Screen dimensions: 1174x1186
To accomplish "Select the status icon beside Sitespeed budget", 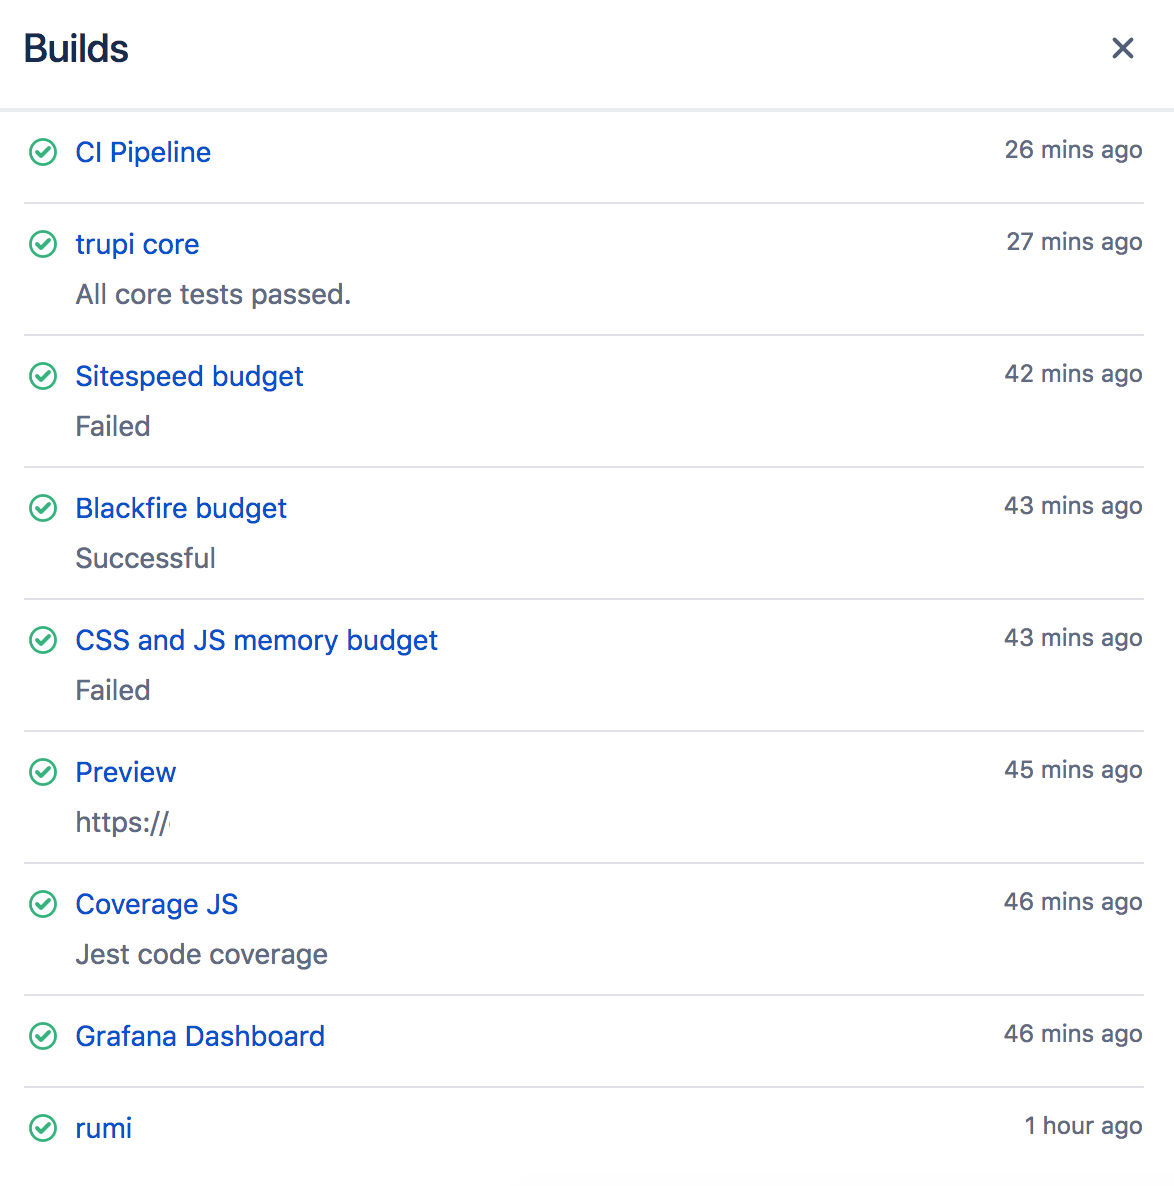I will (43, 377).
